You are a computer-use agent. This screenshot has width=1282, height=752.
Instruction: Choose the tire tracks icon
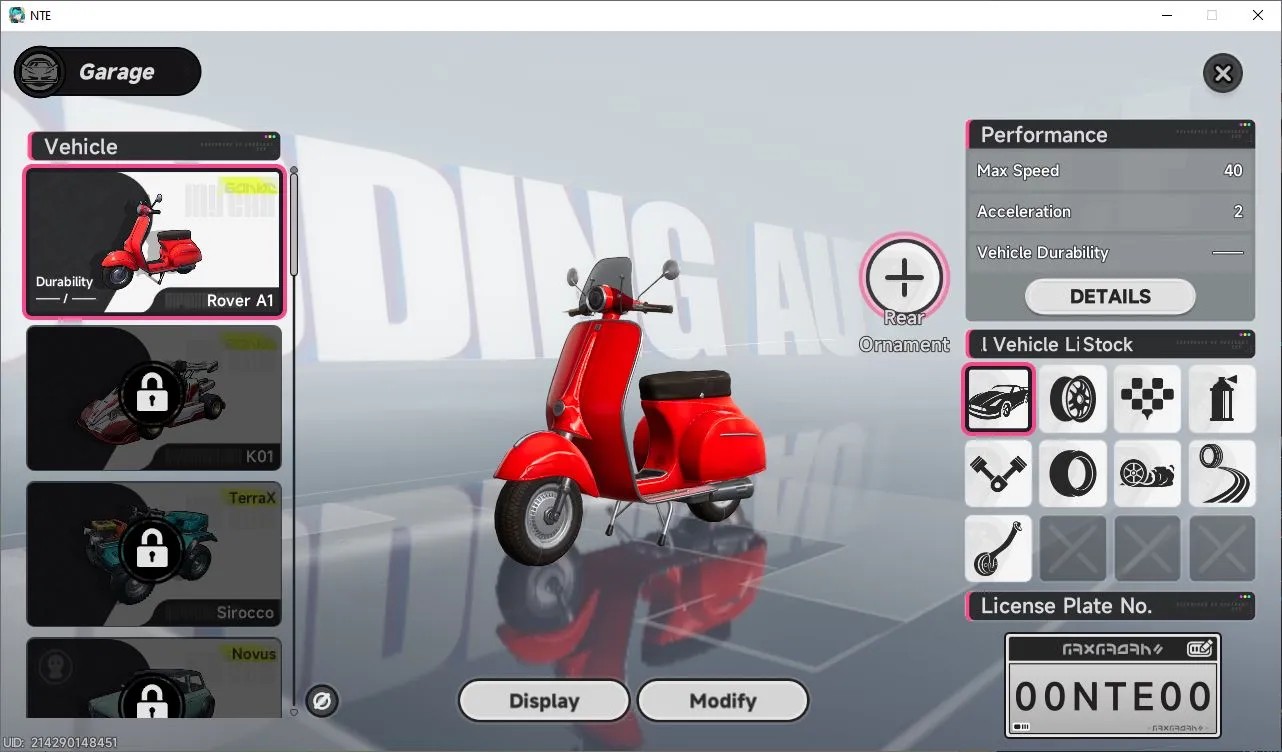point(1222,473)
